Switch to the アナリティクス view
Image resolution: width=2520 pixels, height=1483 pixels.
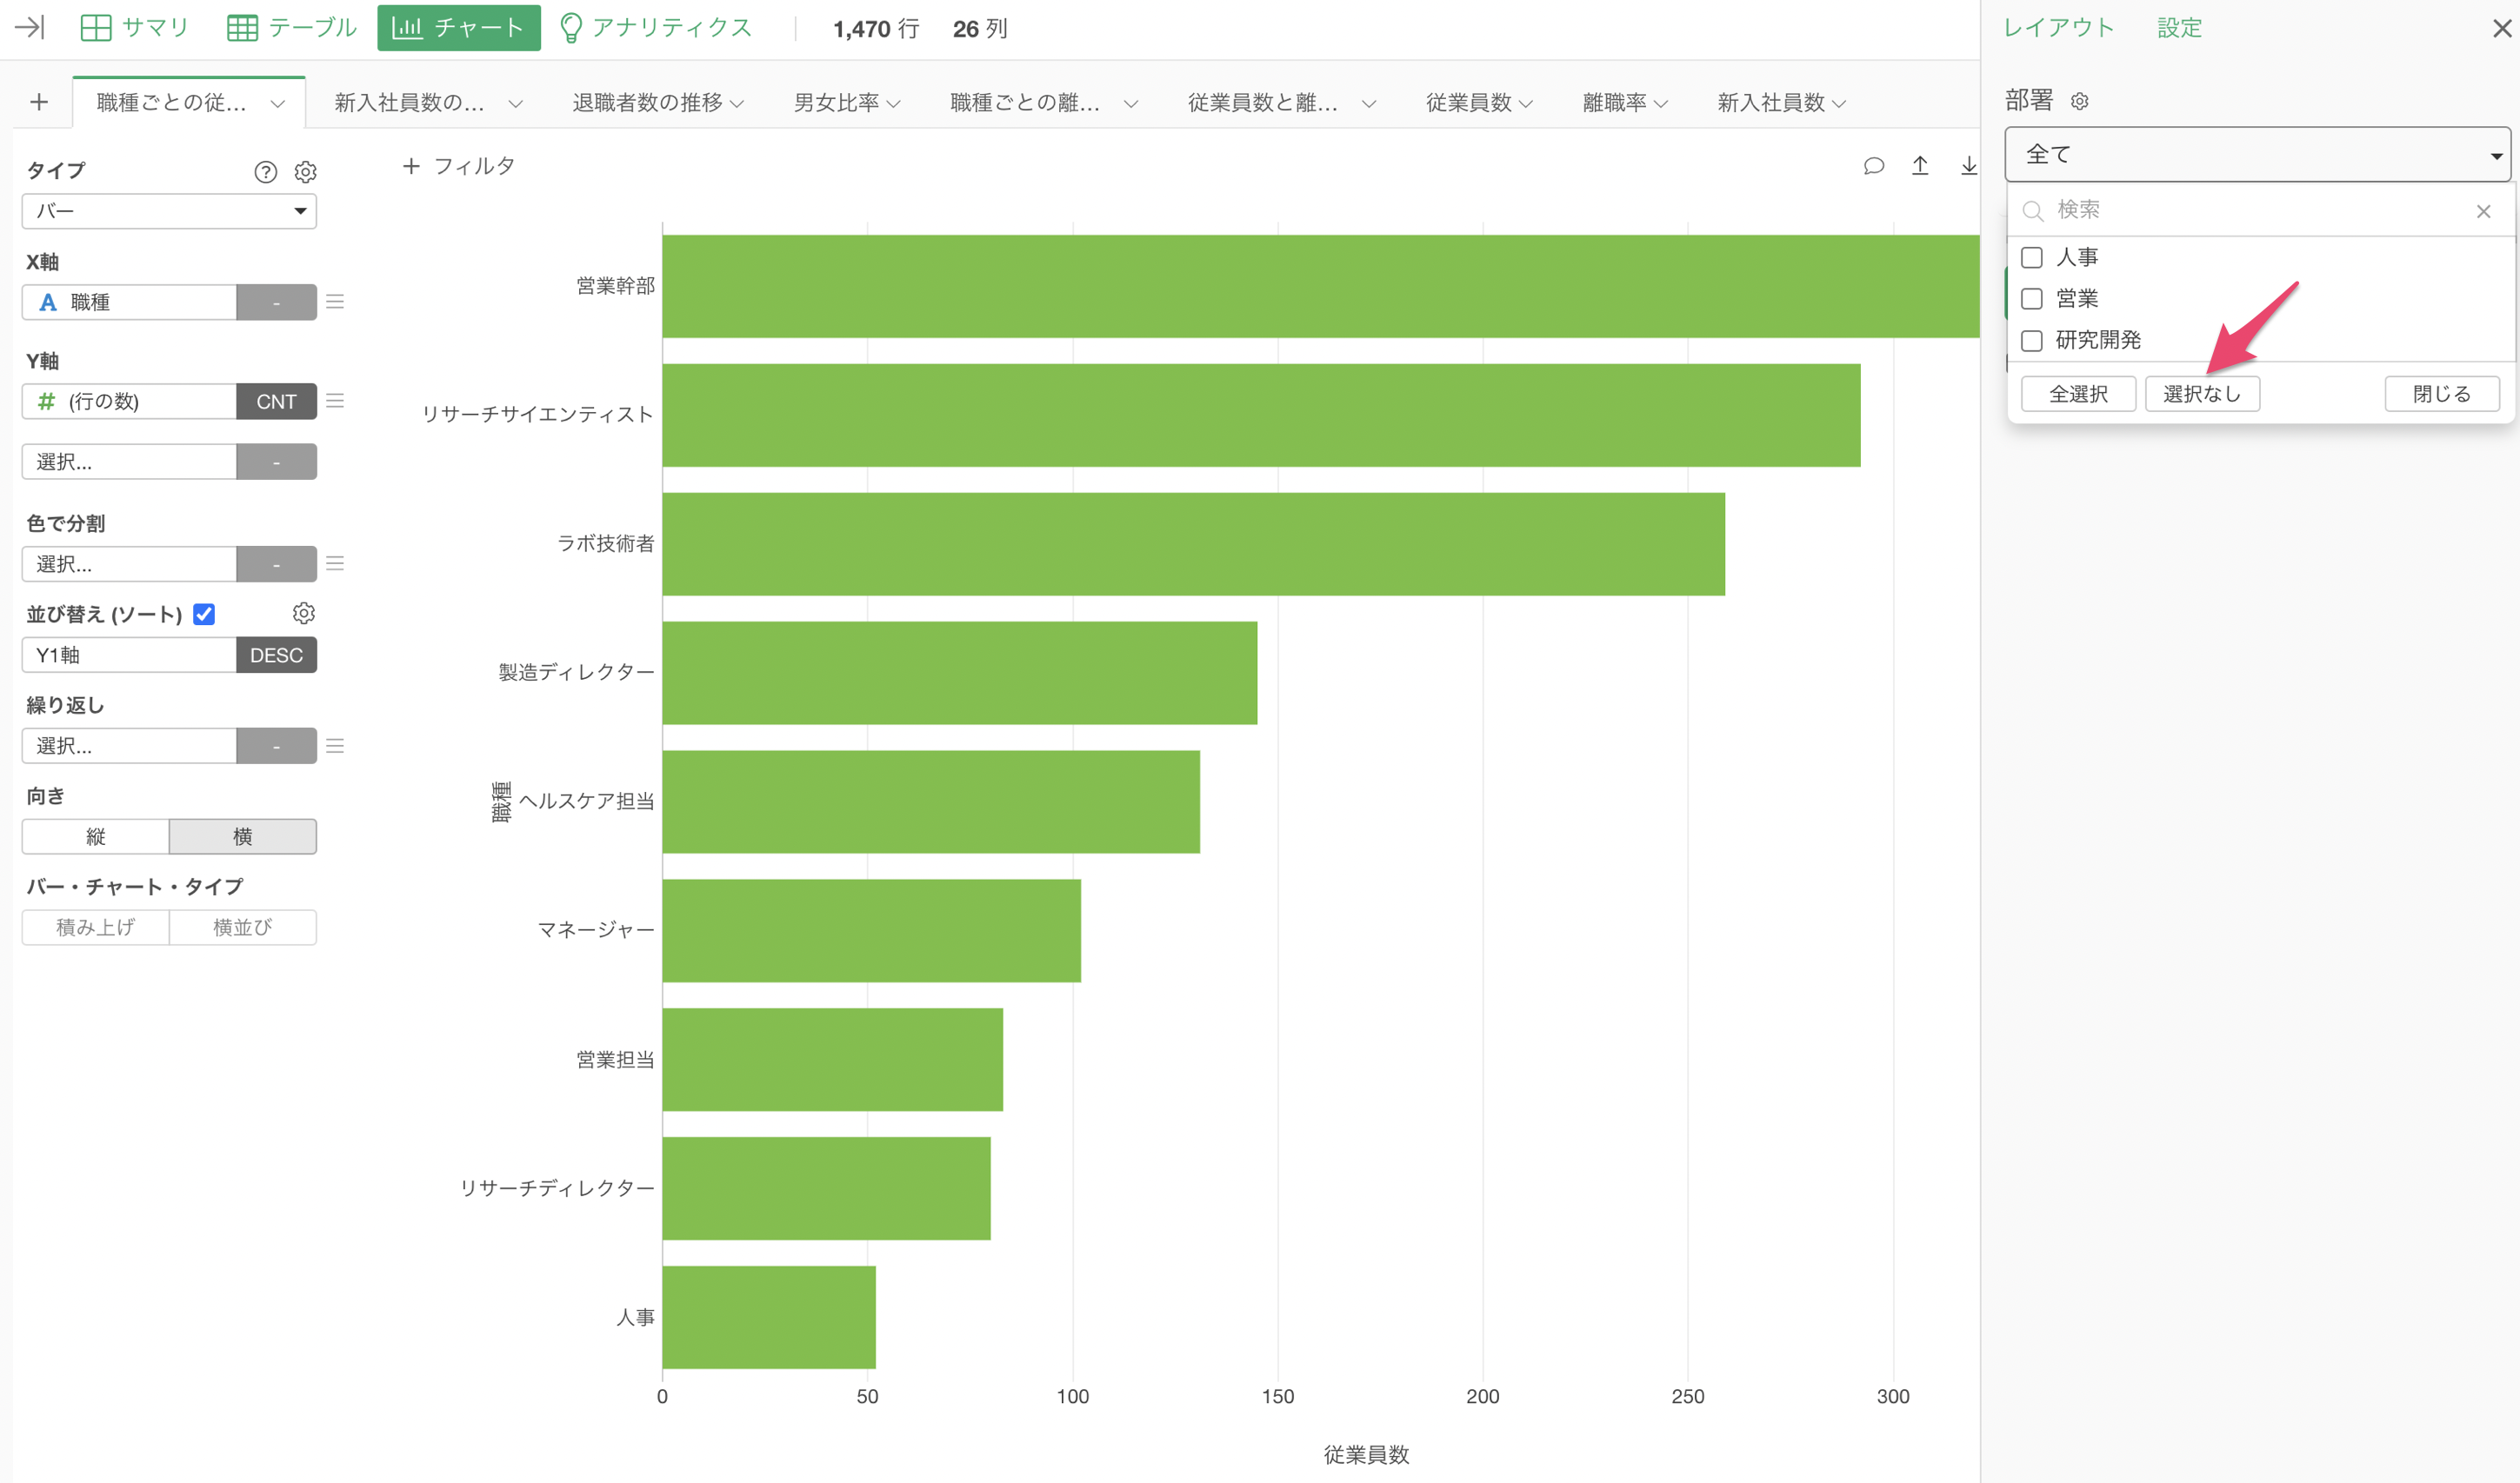click(656, 27)
